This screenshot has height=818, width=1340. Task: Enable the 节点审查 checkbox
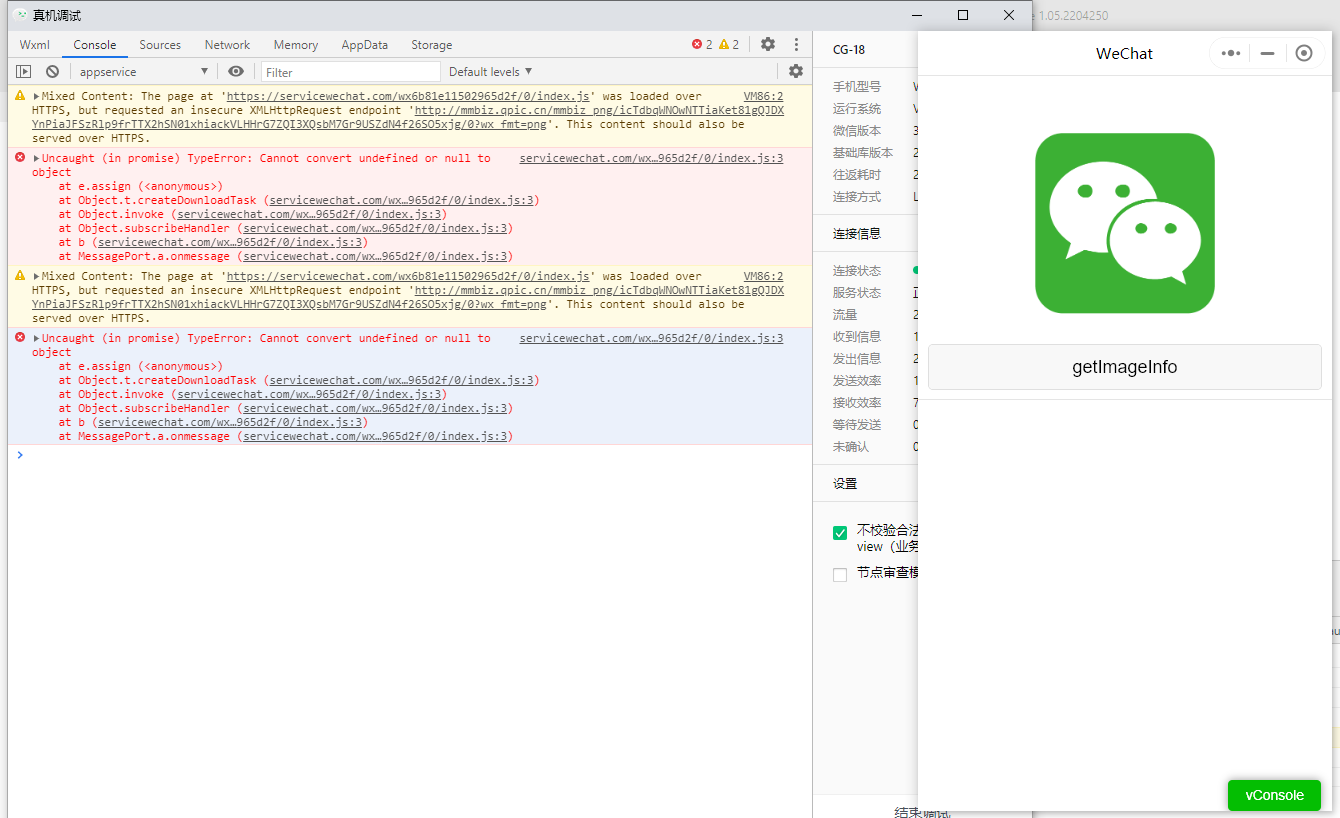840,574
